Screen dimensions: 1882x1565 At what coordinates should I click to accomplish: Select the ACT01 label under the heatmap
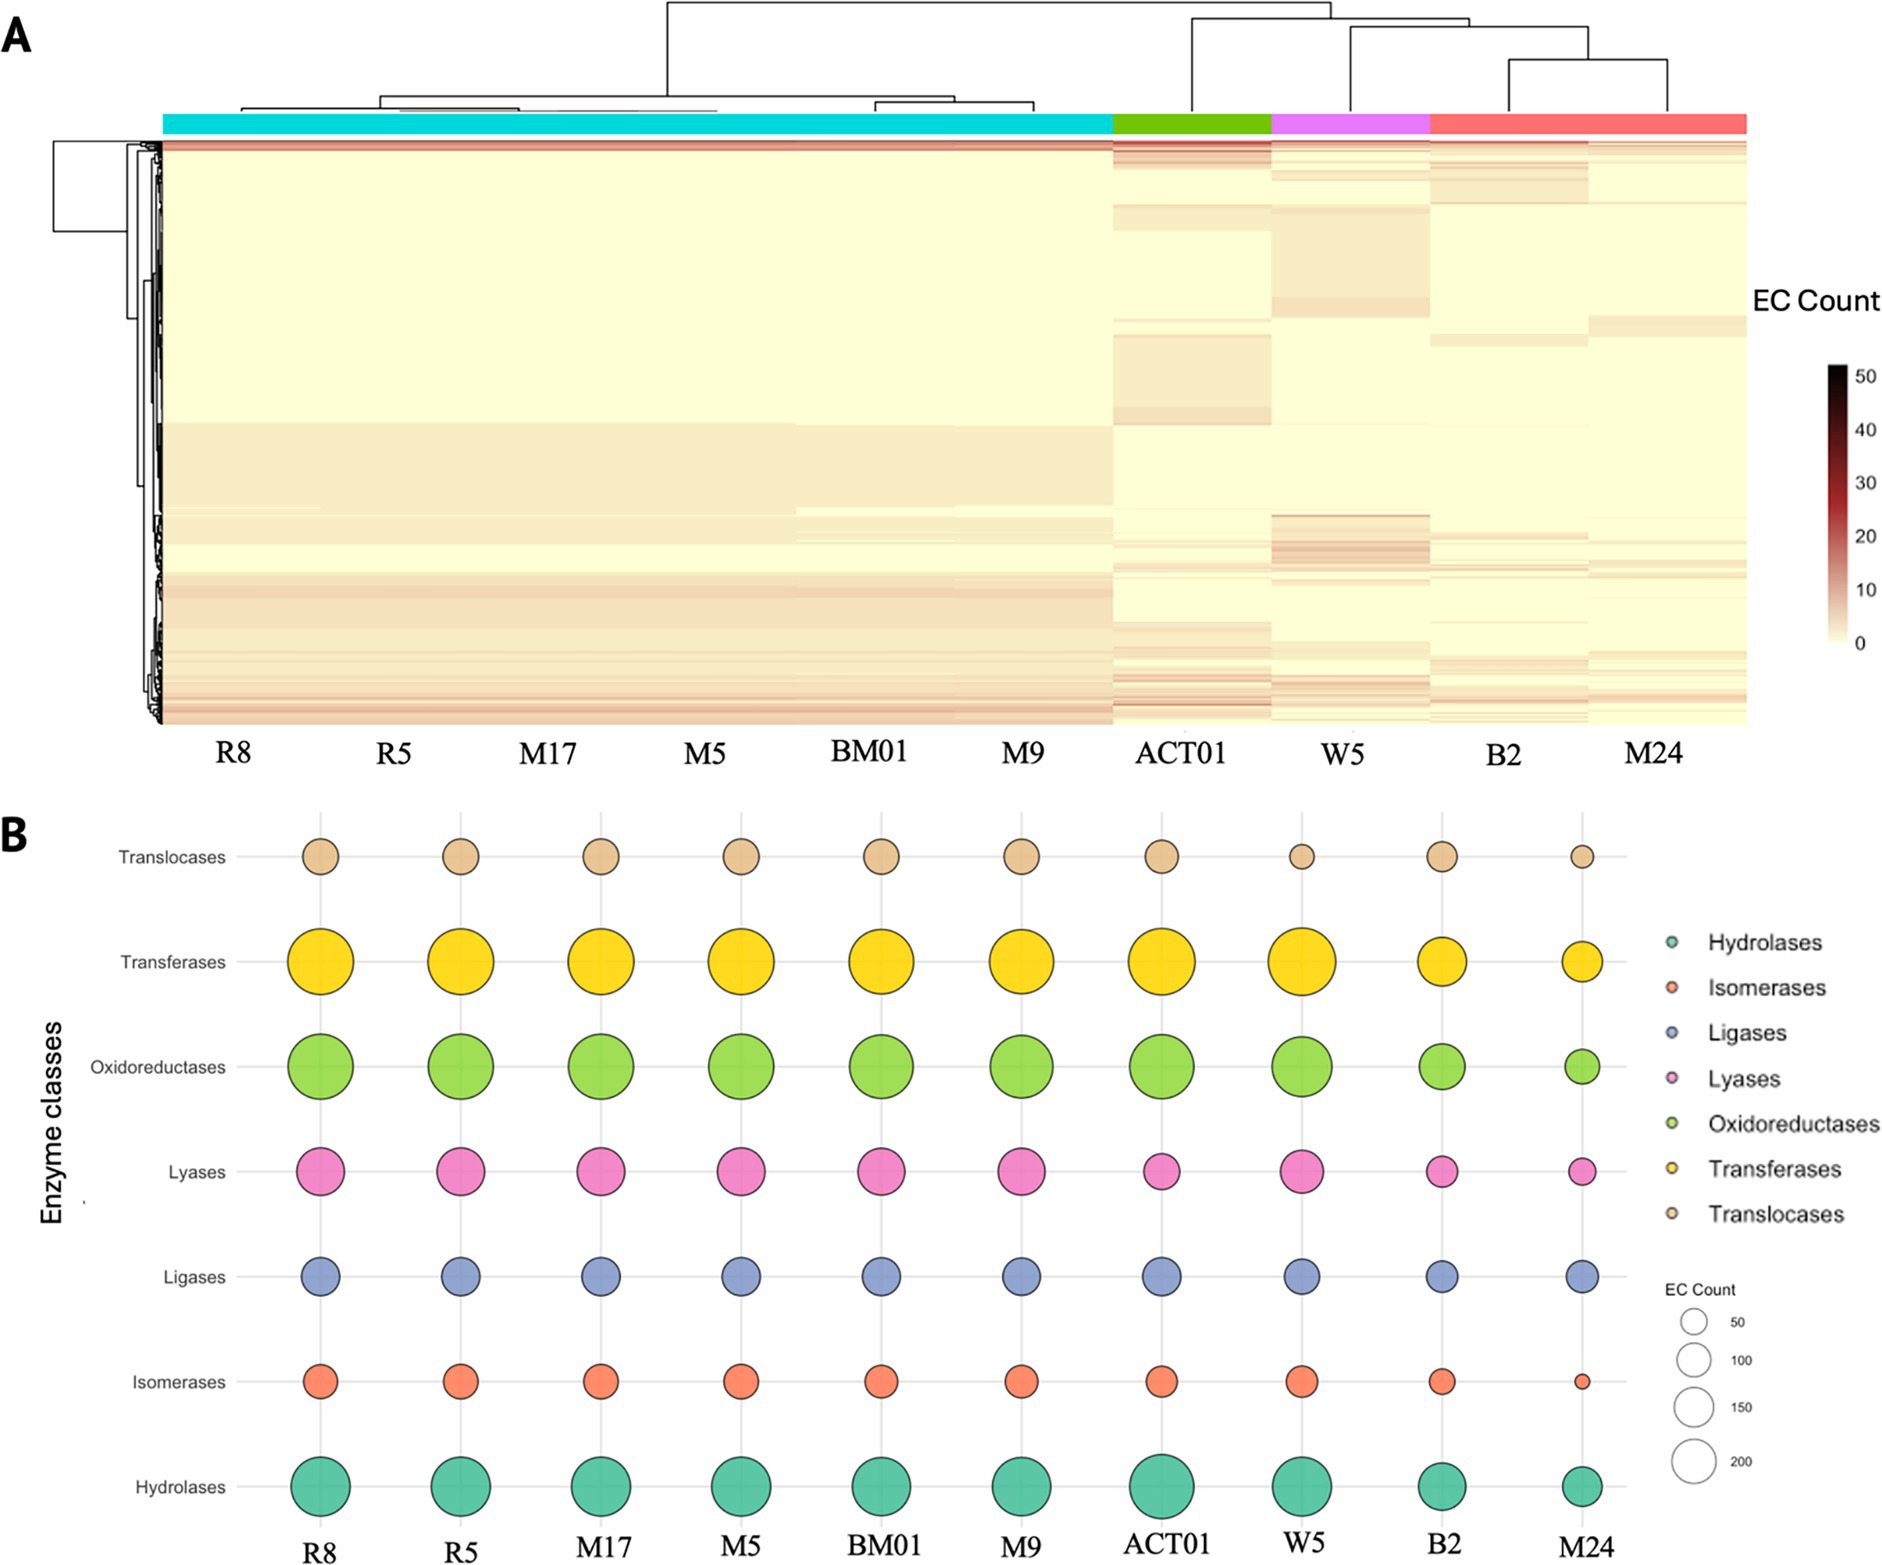coord(1180,752)
